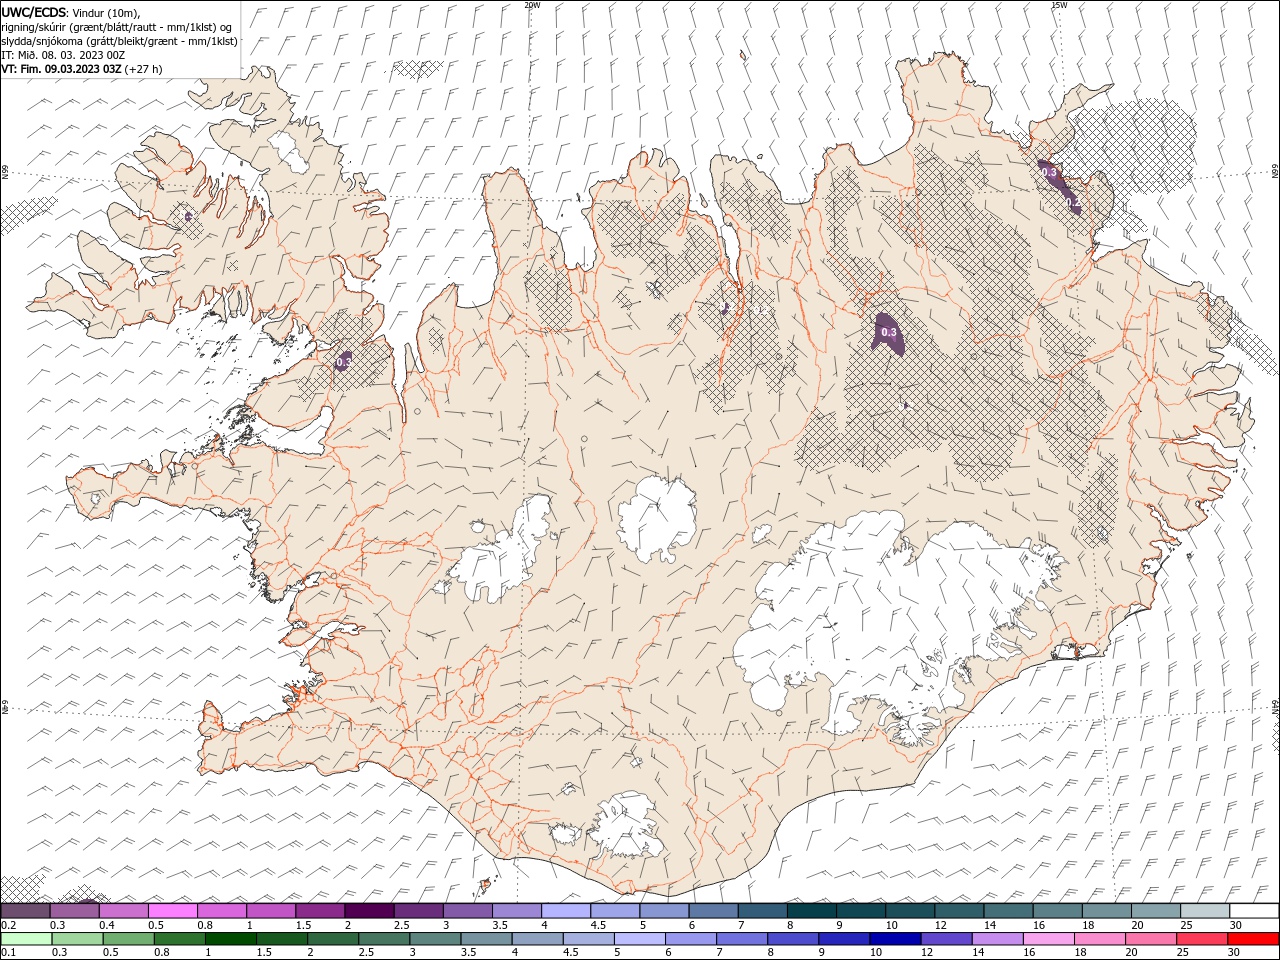Image resolution: width=1280 pixels, height=960 pixels.
Task: Click the white Mýrdalsjökull glacier on south coast
Action: point(627,825)
